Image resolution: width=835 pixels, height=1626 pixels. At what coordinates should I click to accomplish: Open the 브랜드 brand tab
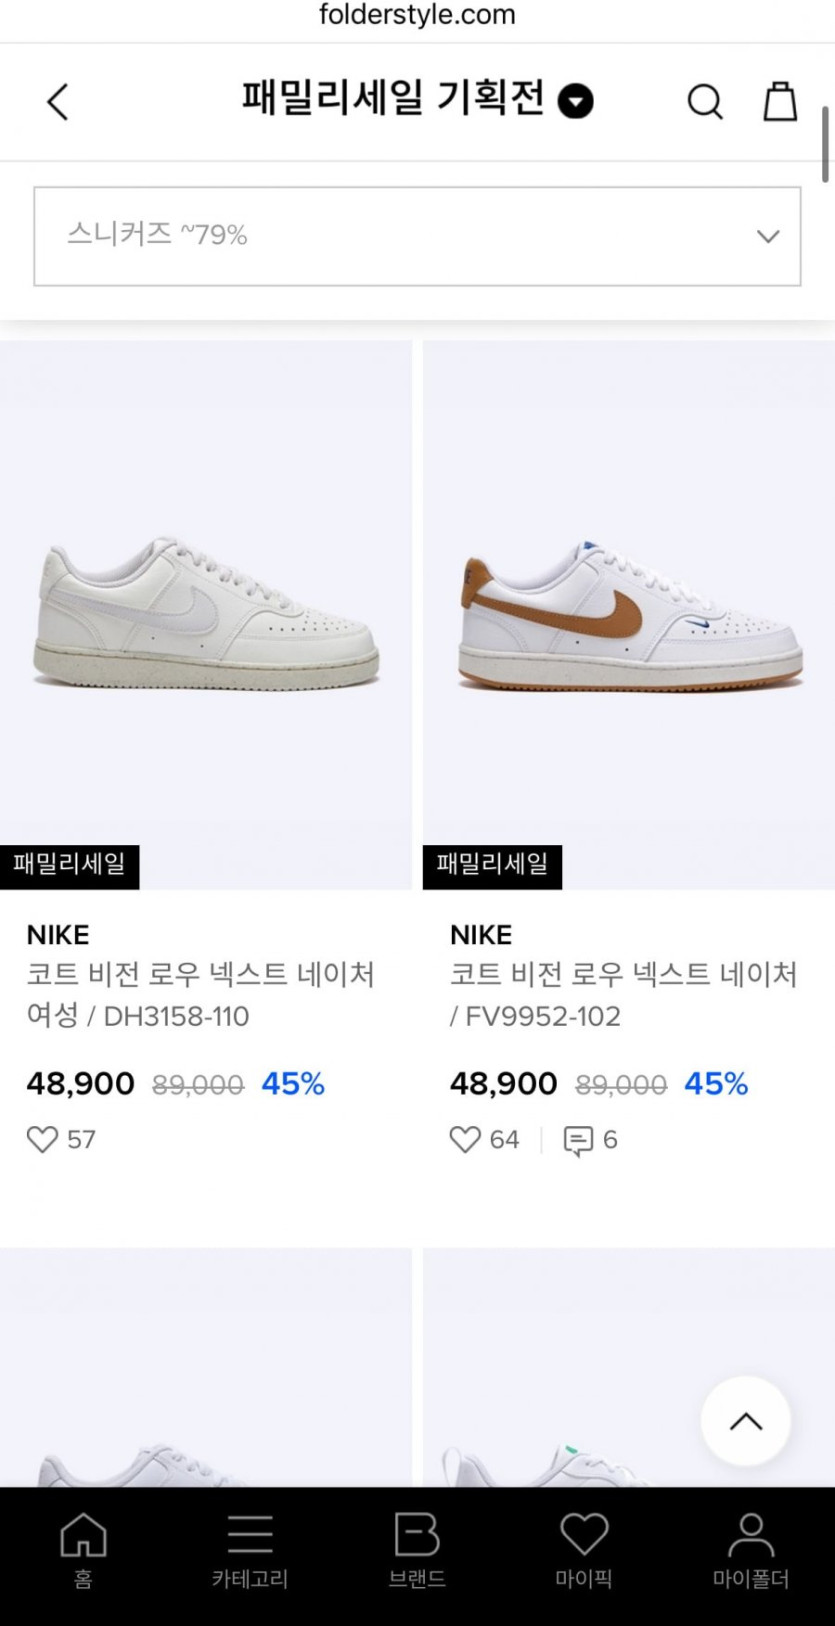pyautogui.click(x=417, y=1549)
